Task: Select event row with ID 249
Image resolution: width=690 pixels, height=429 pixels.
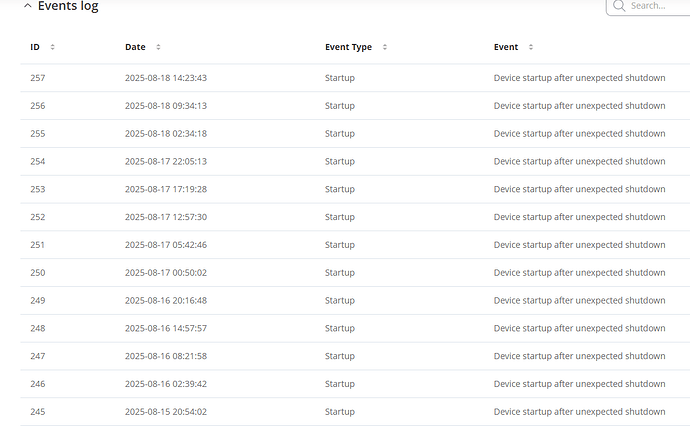Action: click(x=38, y=300)
